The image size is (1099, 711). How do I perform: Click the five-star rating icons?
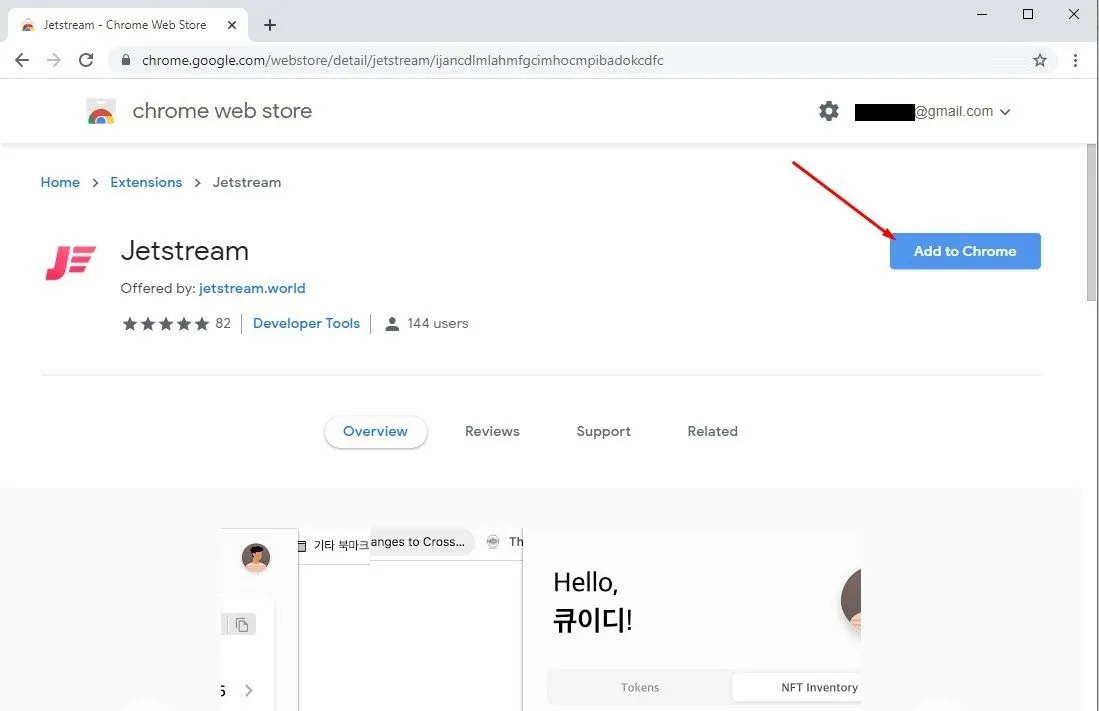point(165,323)
